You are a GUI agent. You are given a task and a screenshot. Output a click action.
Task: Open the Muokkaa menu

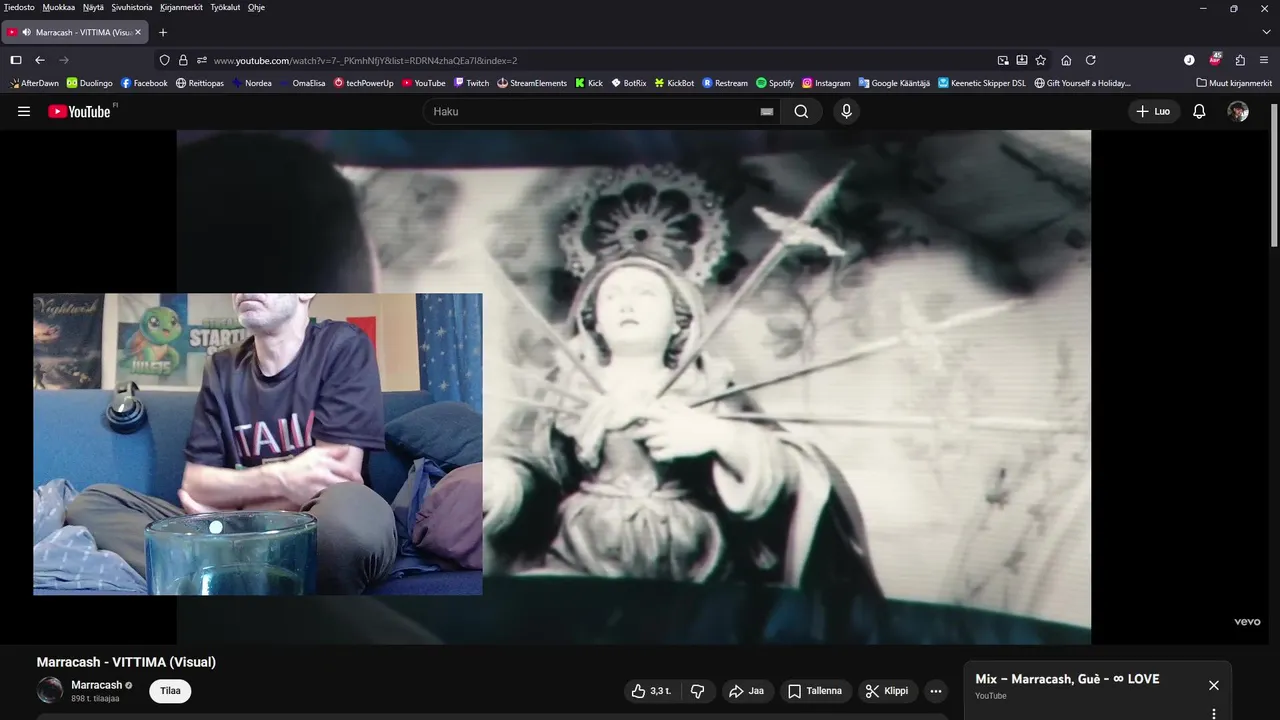pyautogui.click(x=59, y=7)
